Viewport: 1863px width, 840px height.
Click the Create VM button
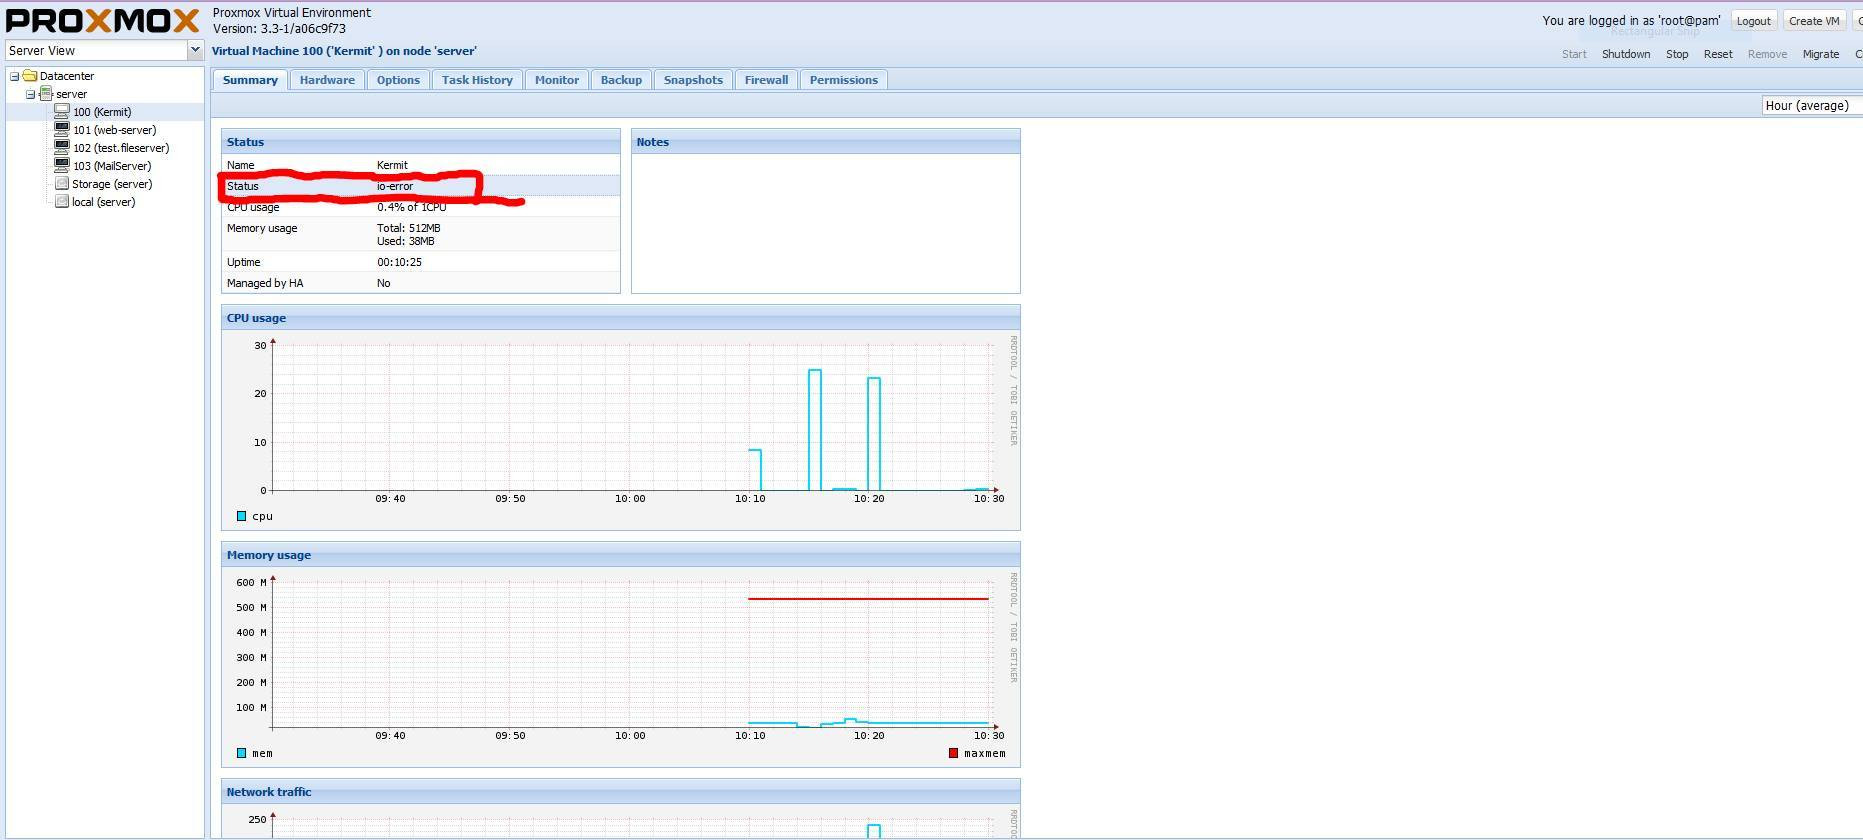1813,21
